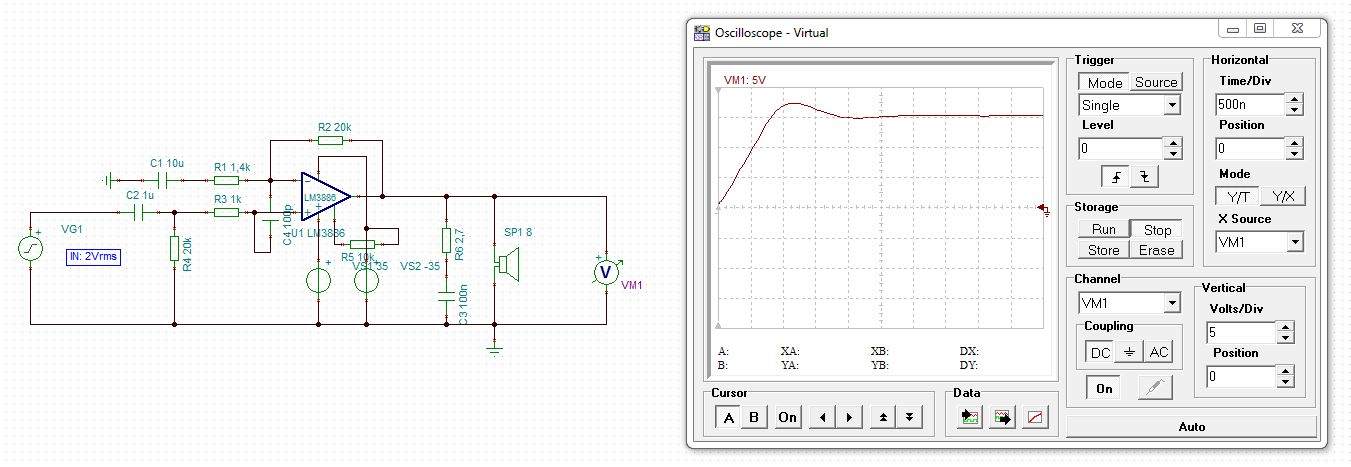Decrease Volts/Div value
1351x467 pixels.
(x=1286, y=337)
